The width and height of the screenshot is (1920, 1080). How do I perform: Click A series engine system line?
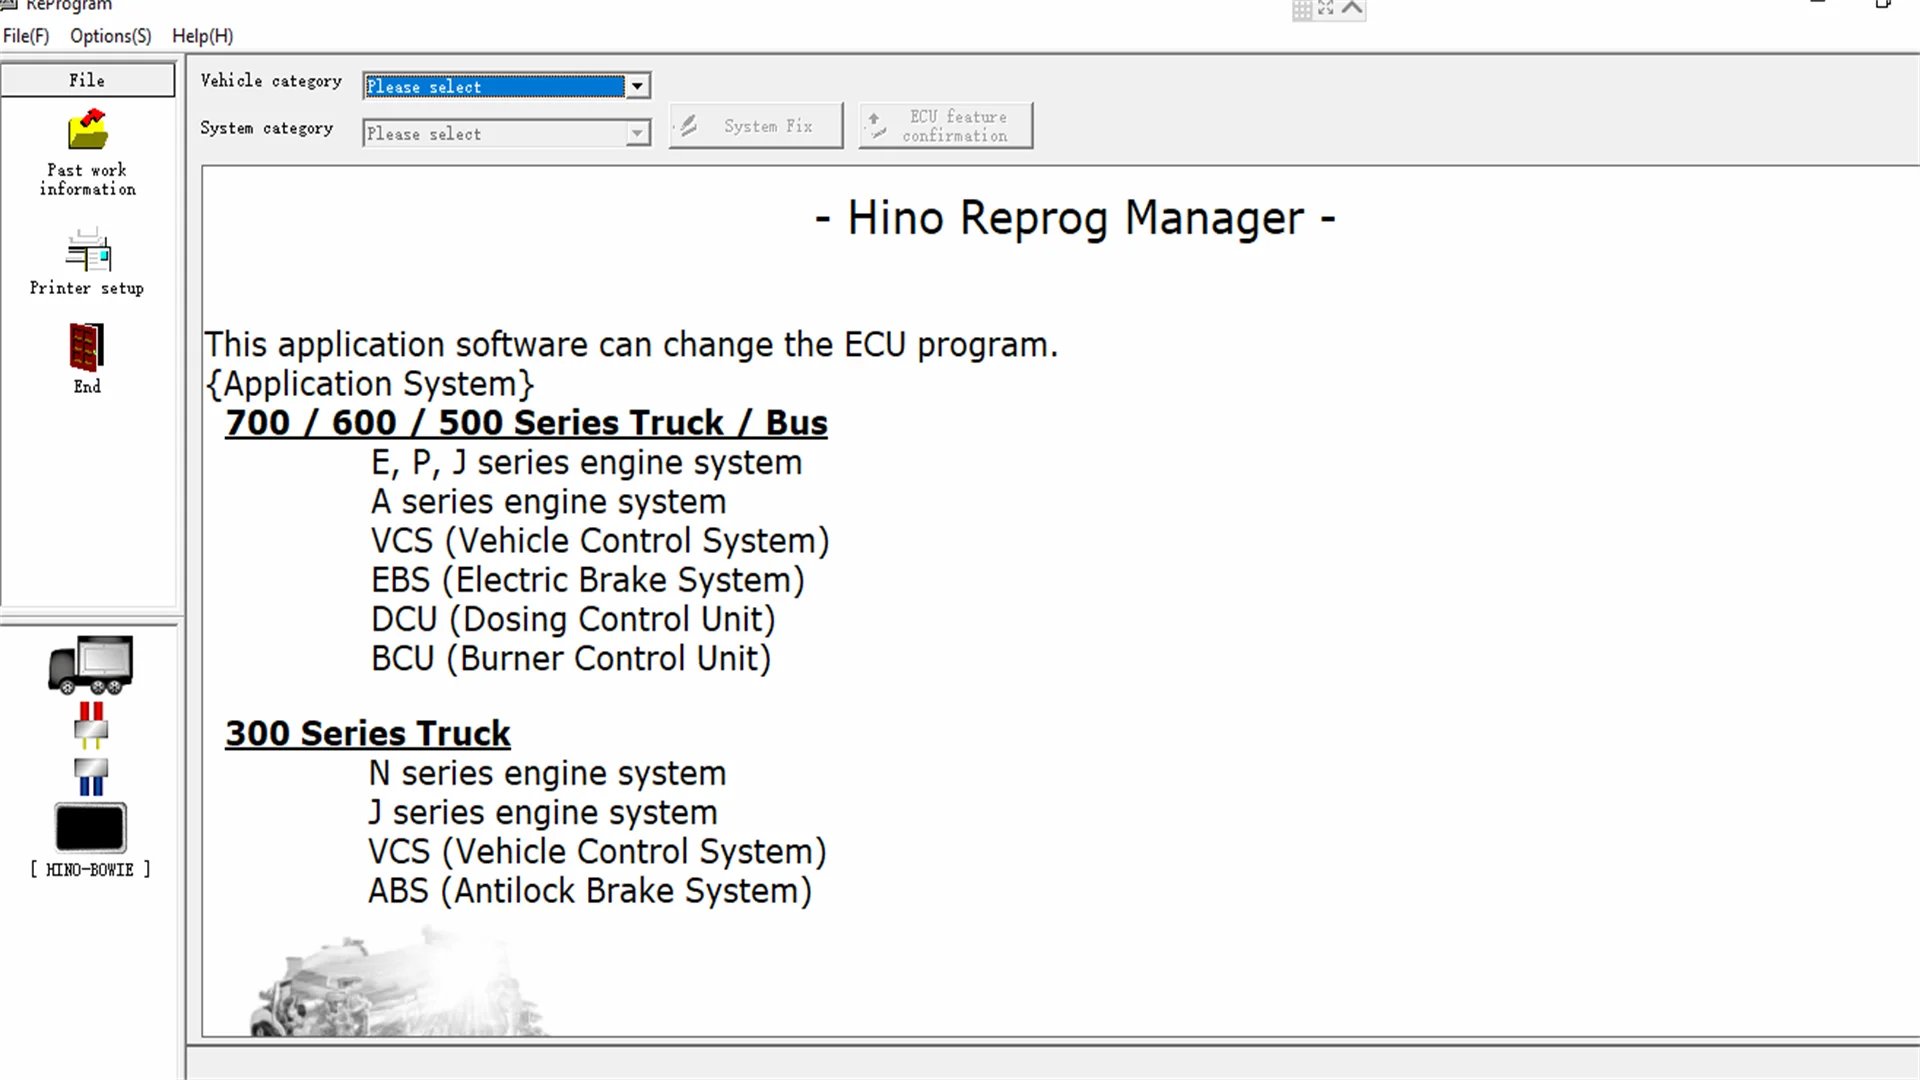click(548, 502)
